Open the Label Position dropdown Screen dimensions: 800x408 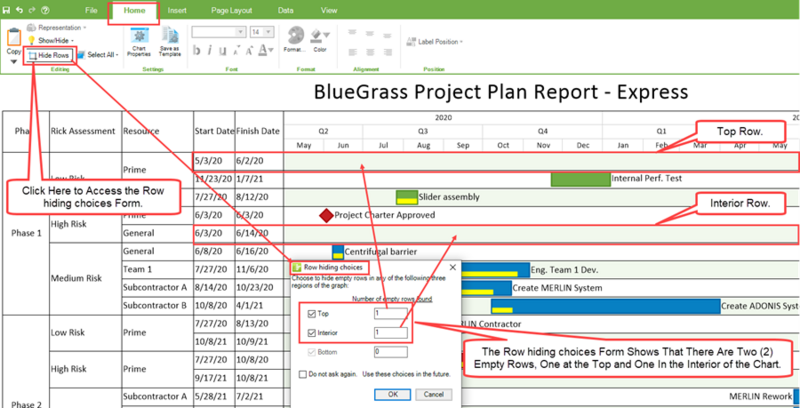[435, 42]
